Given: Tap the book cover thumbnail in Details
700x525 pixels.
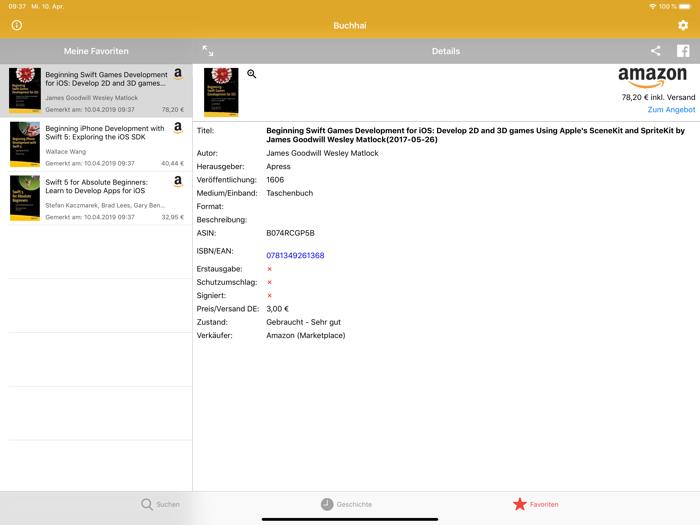Looking at the screenshot, I should point(221,92).
